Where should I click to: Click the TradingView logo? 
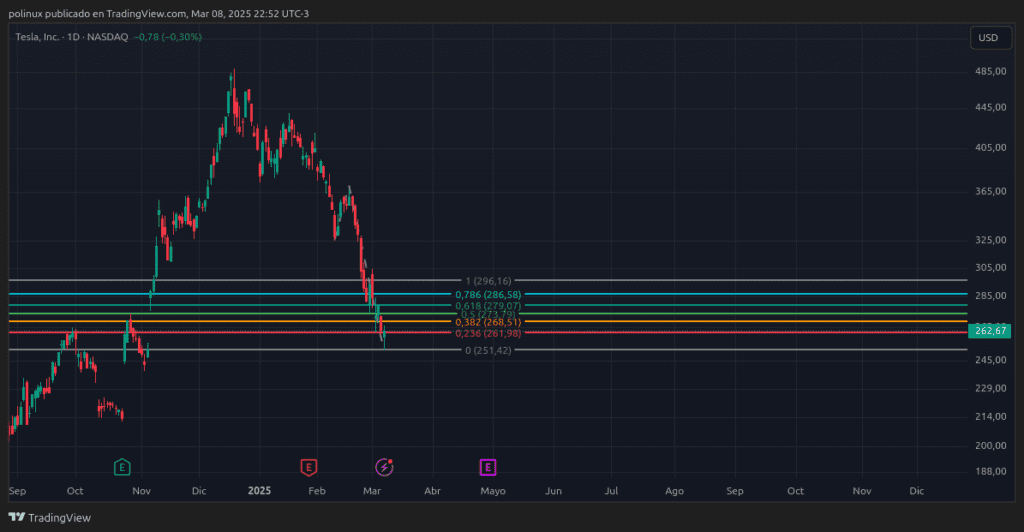(50, 518)
